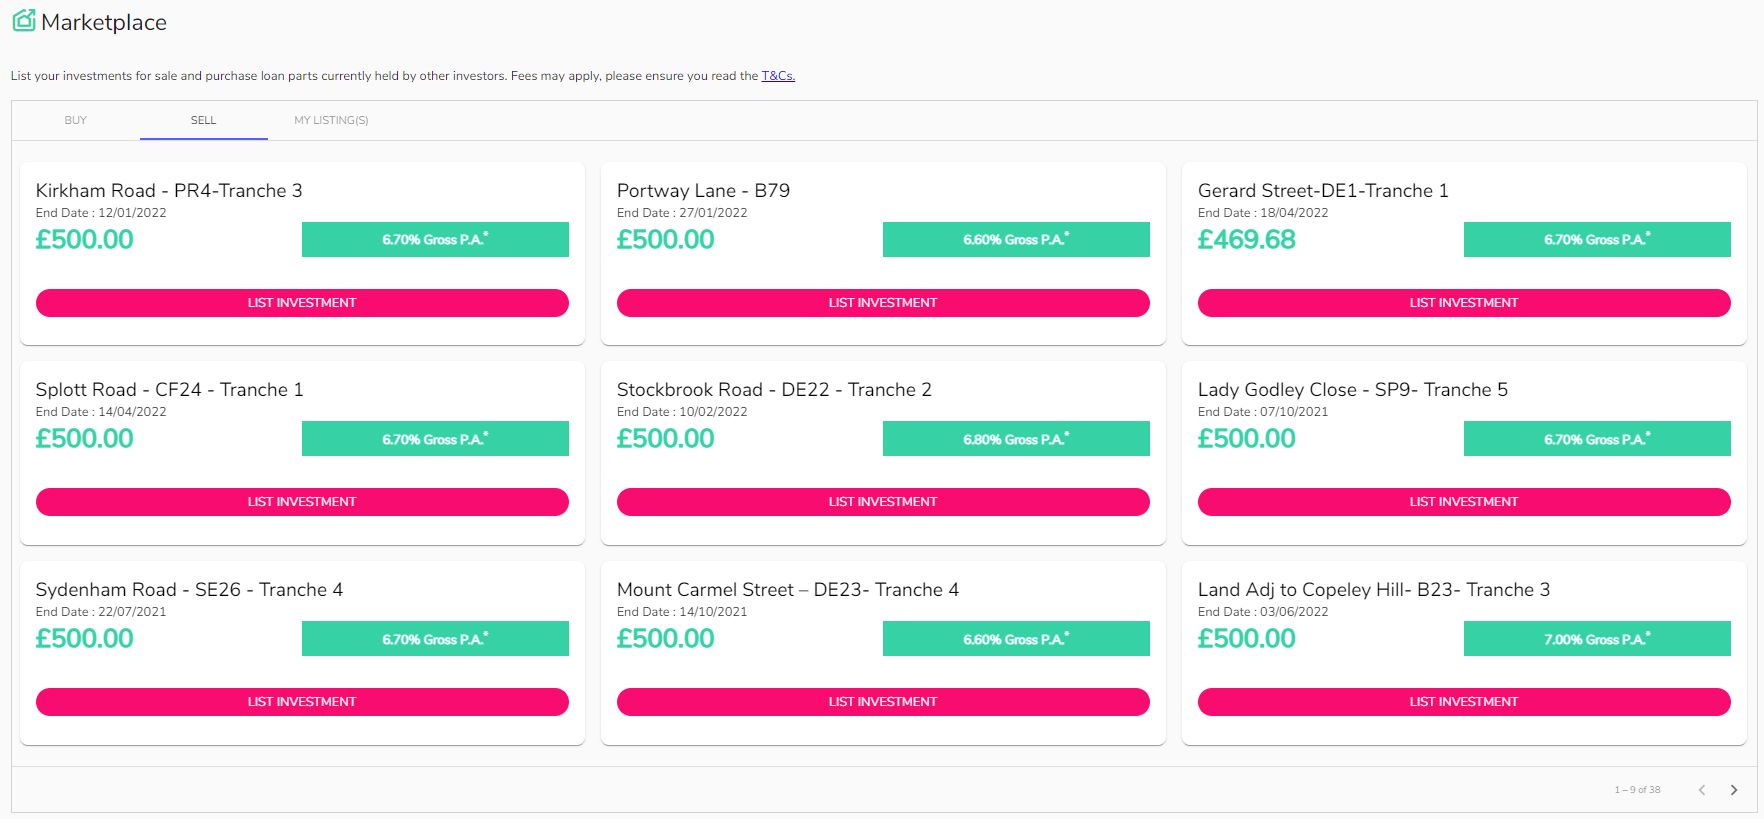This screenshot has width=1764, height=819.
Task: Click the £469.68 amount on Gerard Street
Action: pyautogui.click(x=1247, y=240)
